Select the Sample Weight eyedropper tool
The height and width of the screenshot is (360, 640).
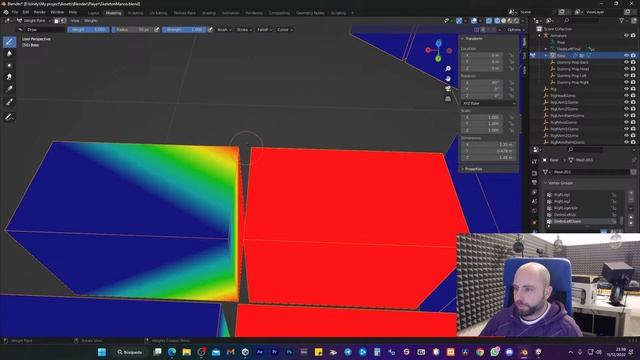coord(9,102)
